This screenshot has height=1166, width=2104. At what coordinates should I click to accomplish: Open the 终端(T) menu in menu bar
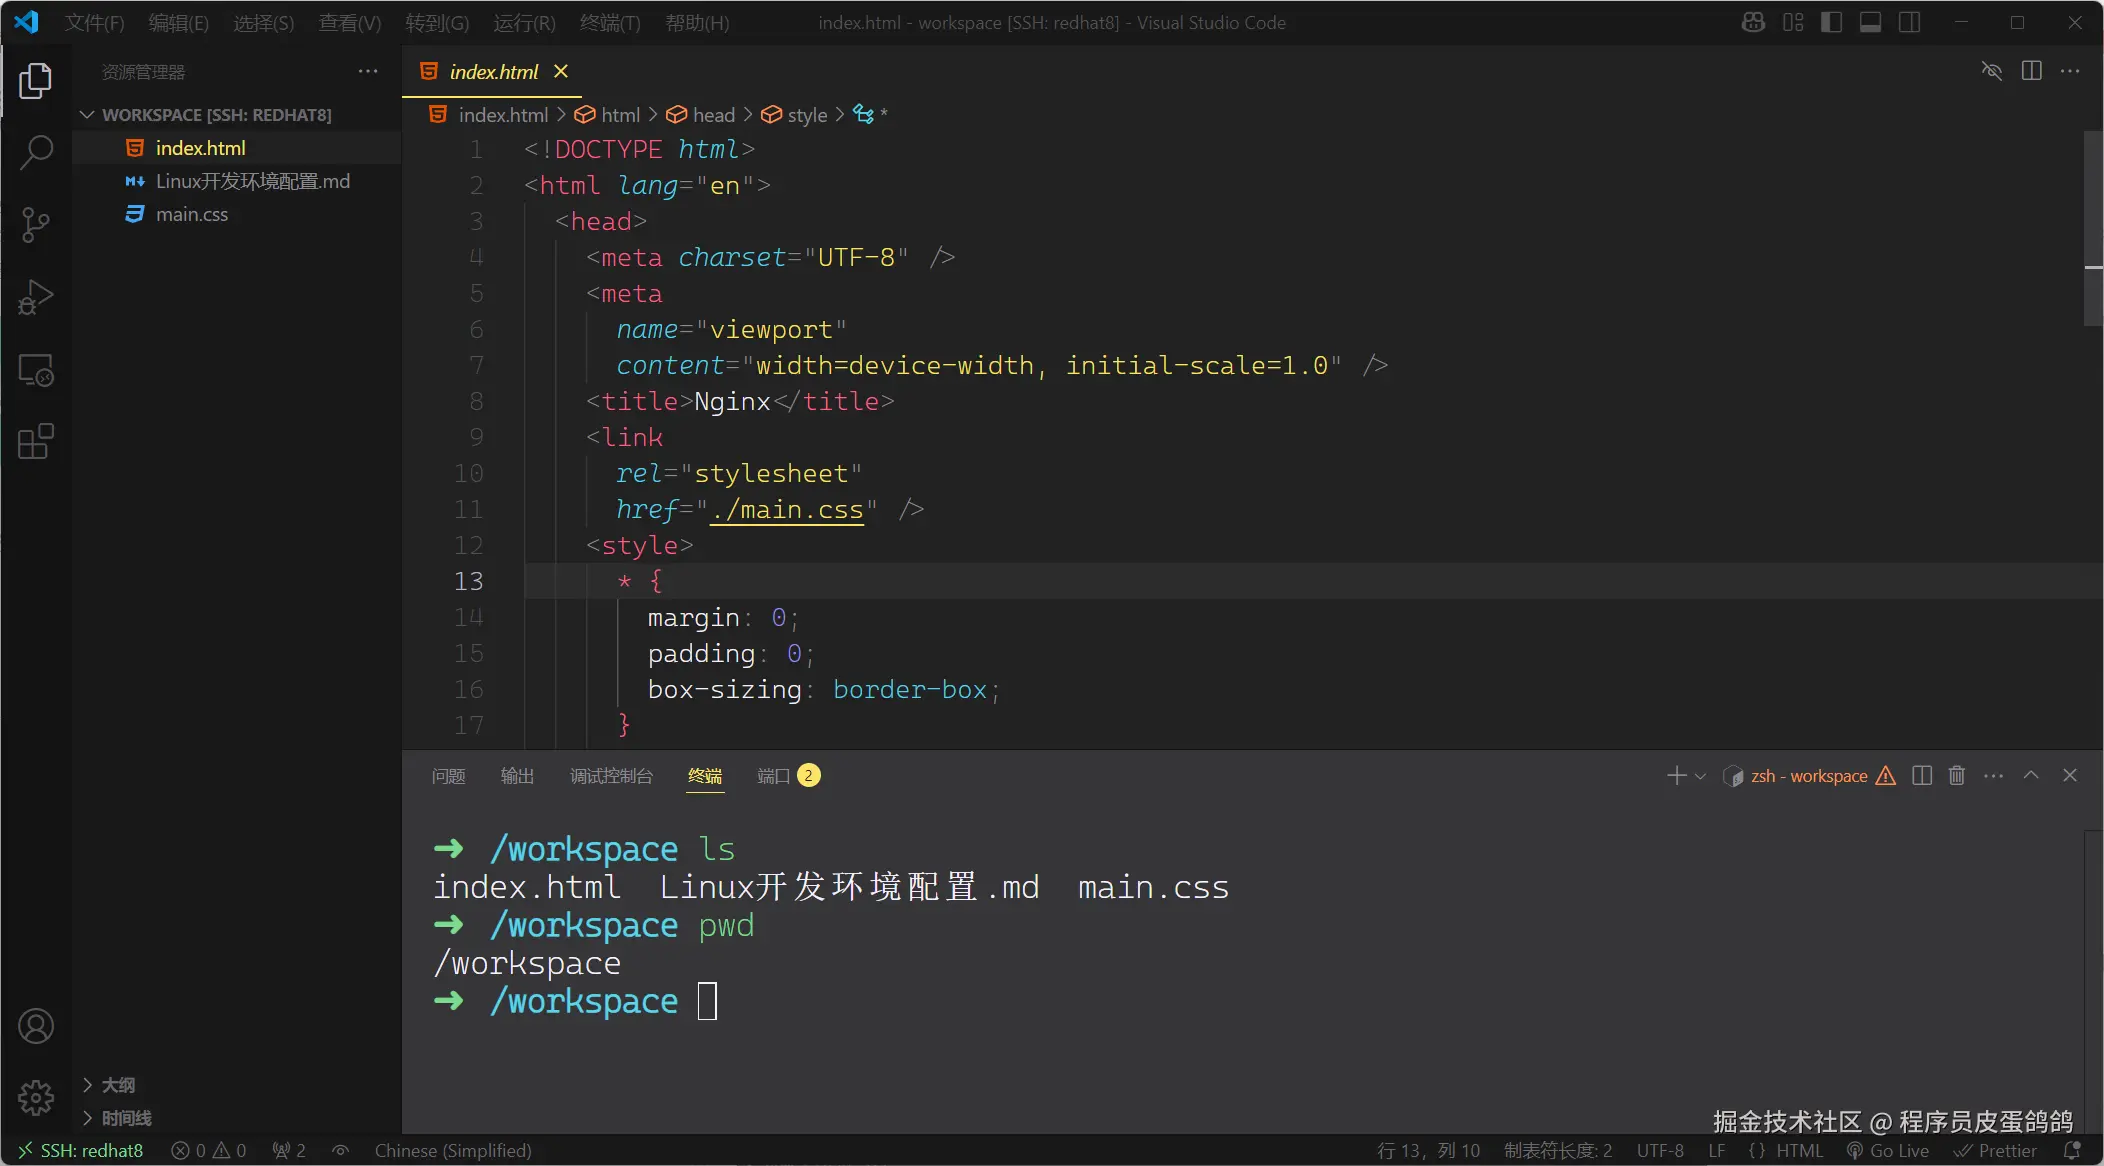click(x=609, y=22)
